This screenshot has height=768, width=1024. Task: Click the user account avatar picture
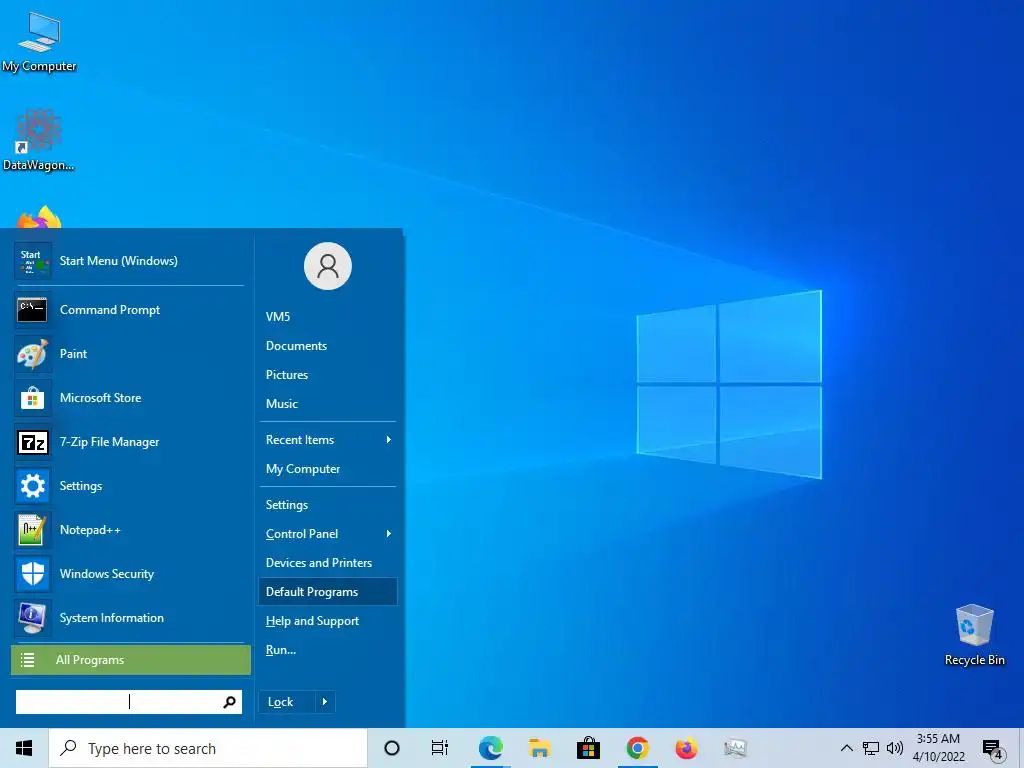pos(328,266)
